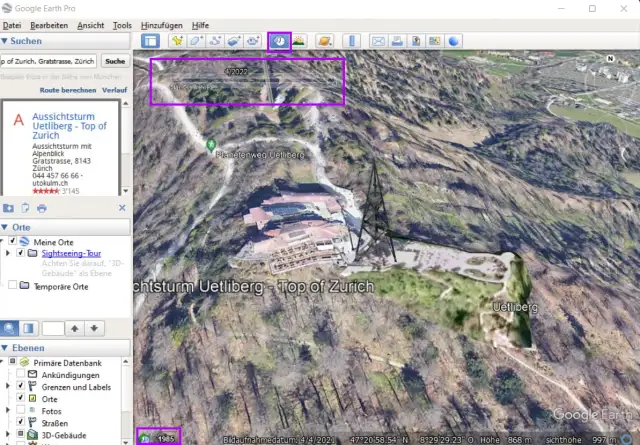
Task: Click the sunlight toolbar icon
Action: tap(299, 41)
